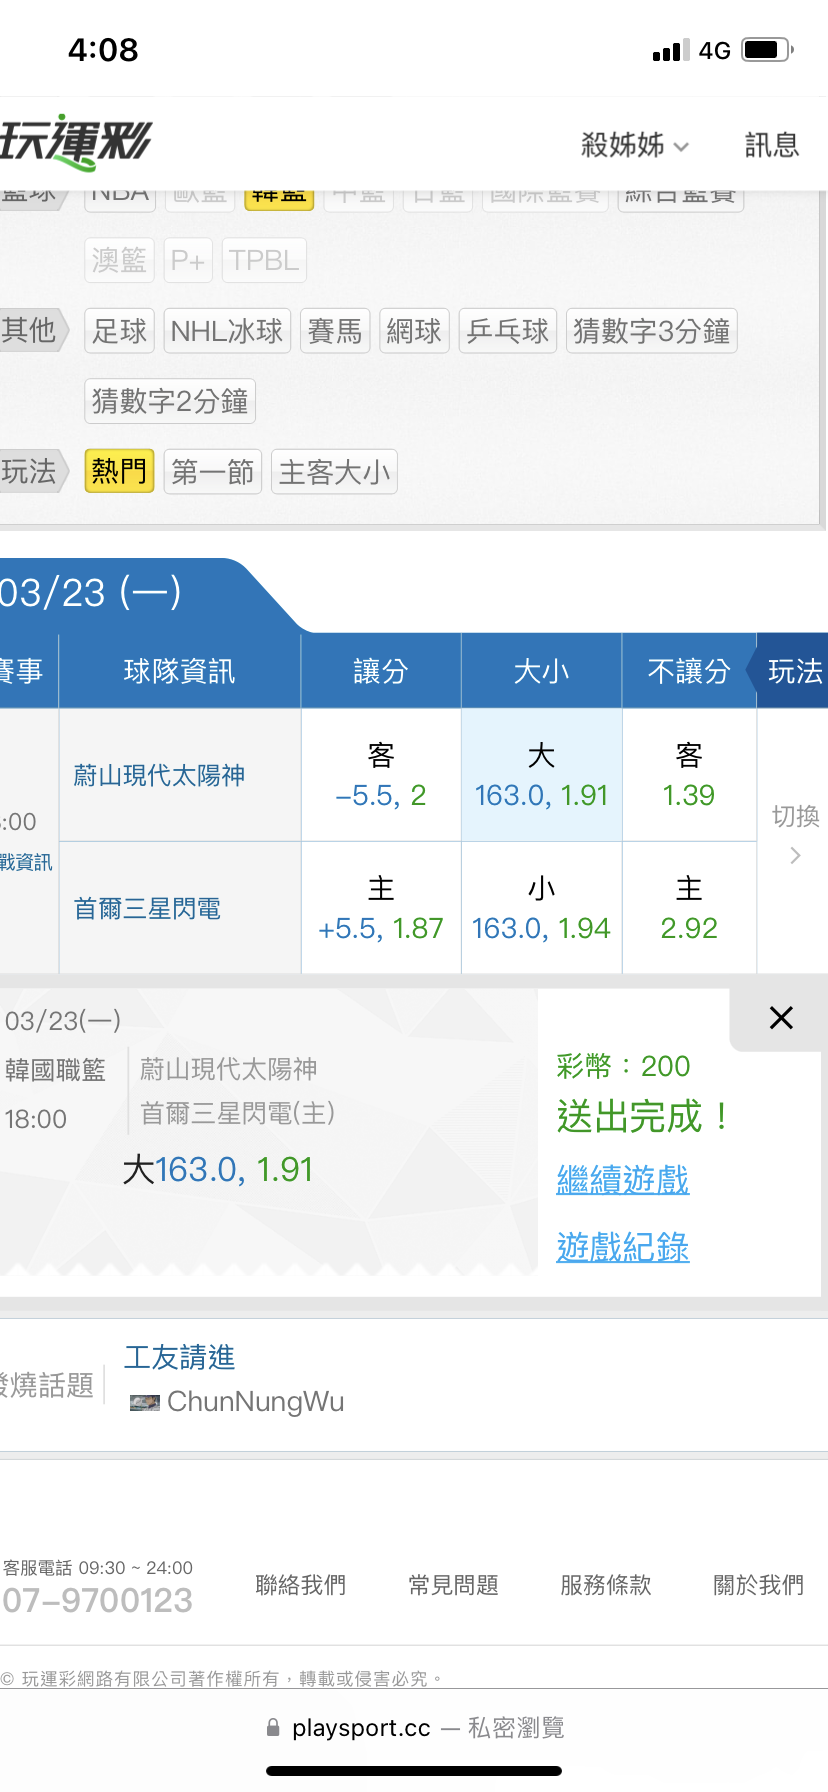Choose the 乒乓球 category

pyautogui.click(x=508, y=331)
